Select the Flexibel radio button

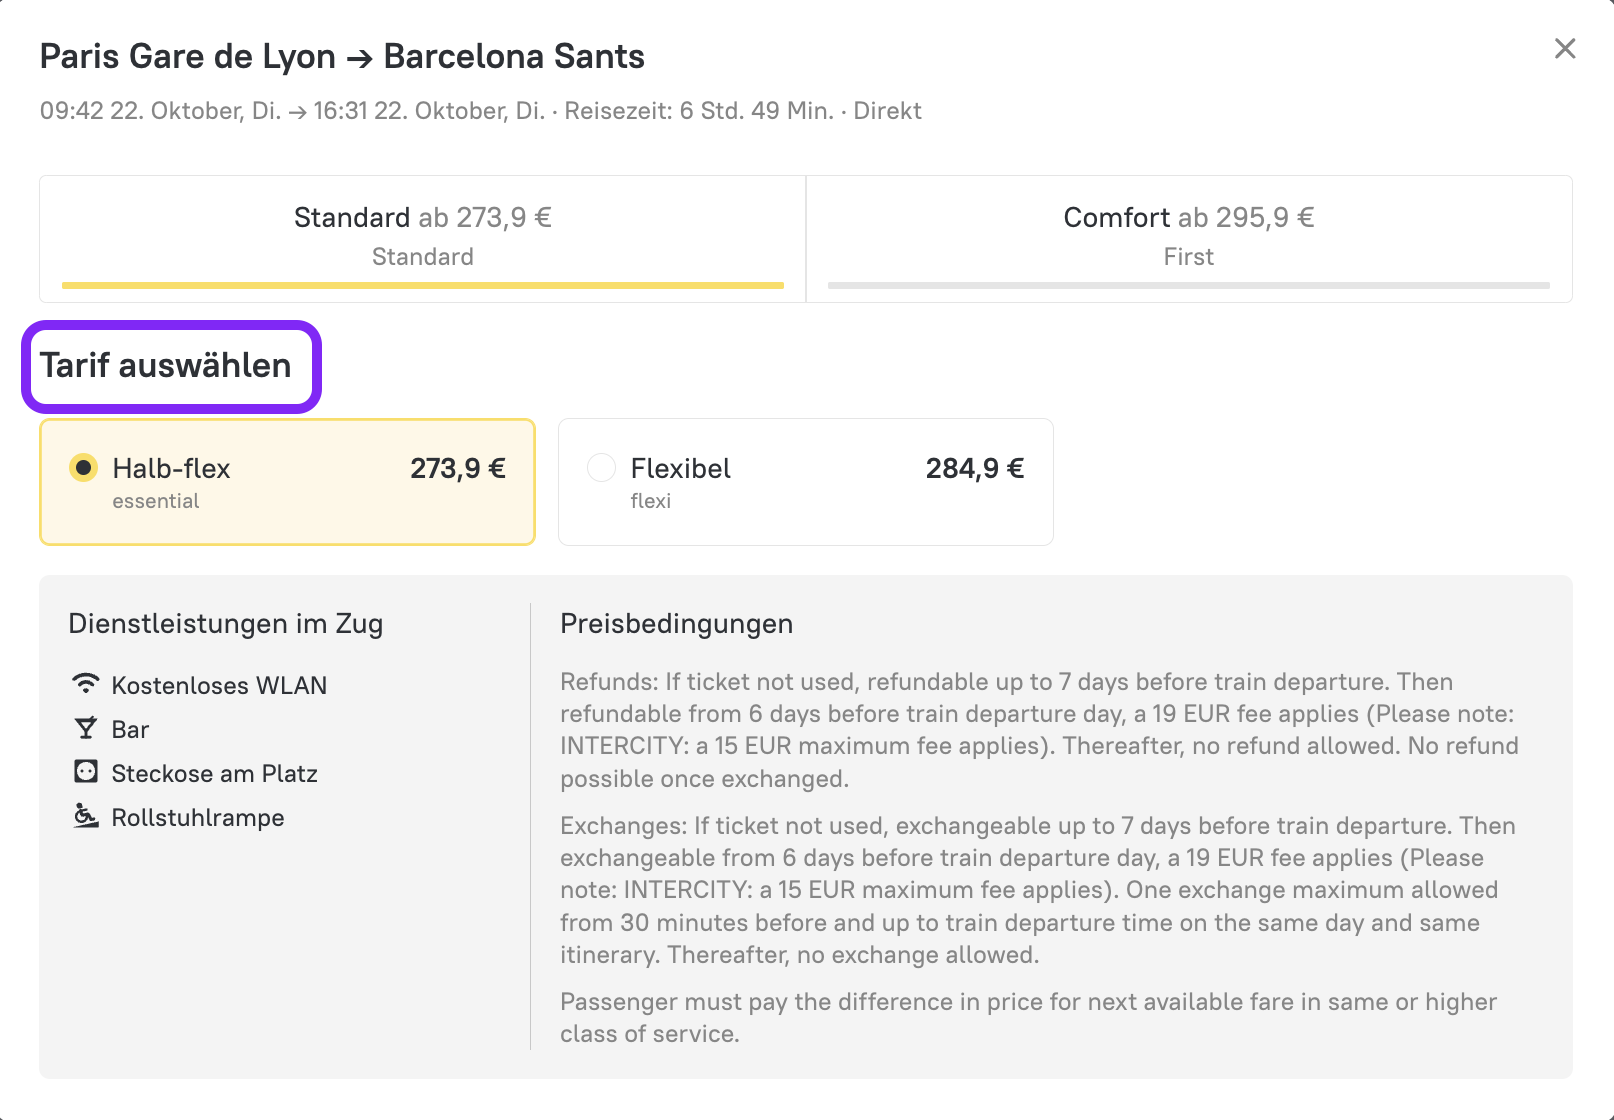pos(601,467)
